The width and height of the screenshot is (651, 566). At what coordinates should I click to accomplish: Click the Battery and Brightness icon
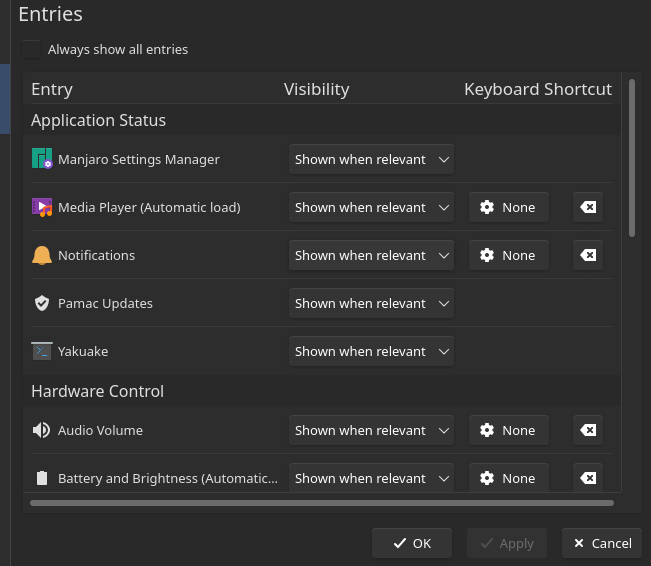click(x=42, y=478)
